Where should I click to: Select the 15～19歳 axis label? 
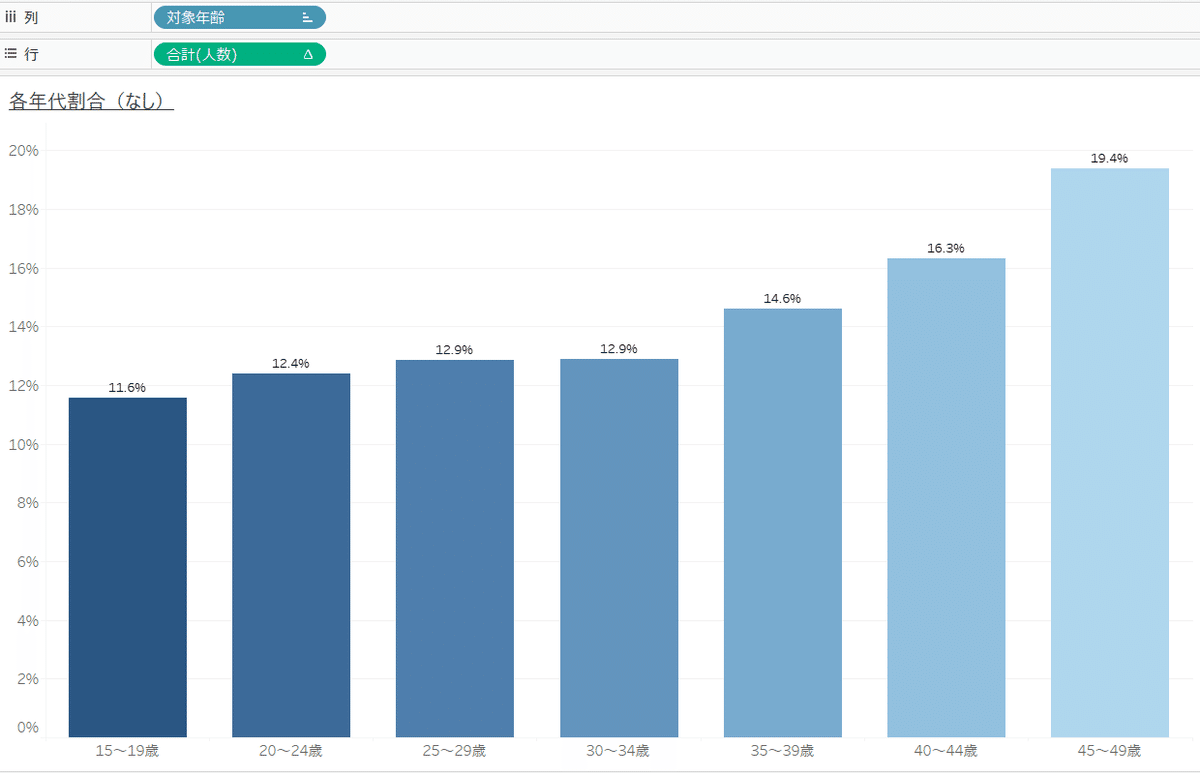tap(127, 750)
